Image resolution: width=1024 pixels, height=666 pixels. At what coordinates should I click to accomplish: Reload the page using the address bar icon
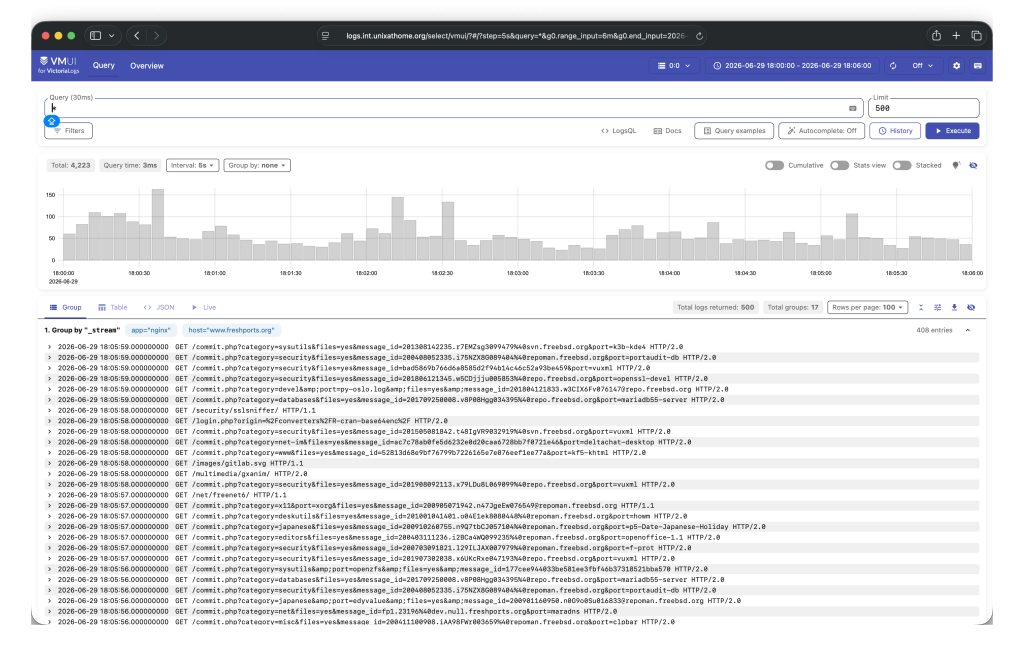tap(699, 36)
